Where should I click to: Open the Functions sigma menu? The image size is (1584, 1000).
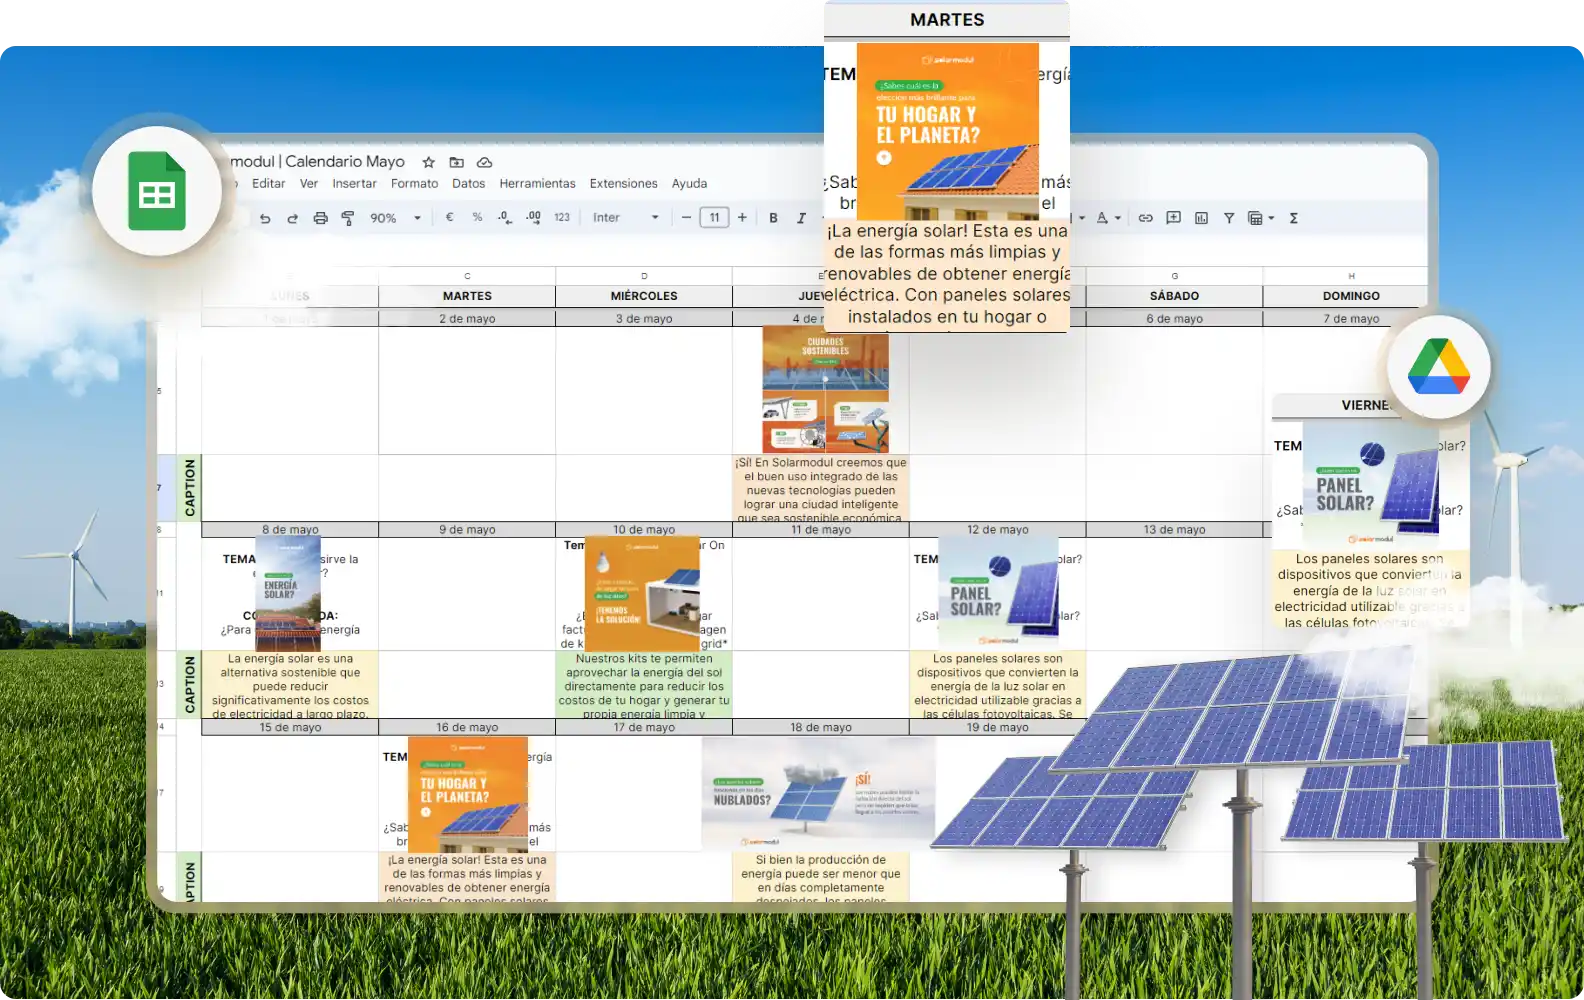[x=1294, y=218]
